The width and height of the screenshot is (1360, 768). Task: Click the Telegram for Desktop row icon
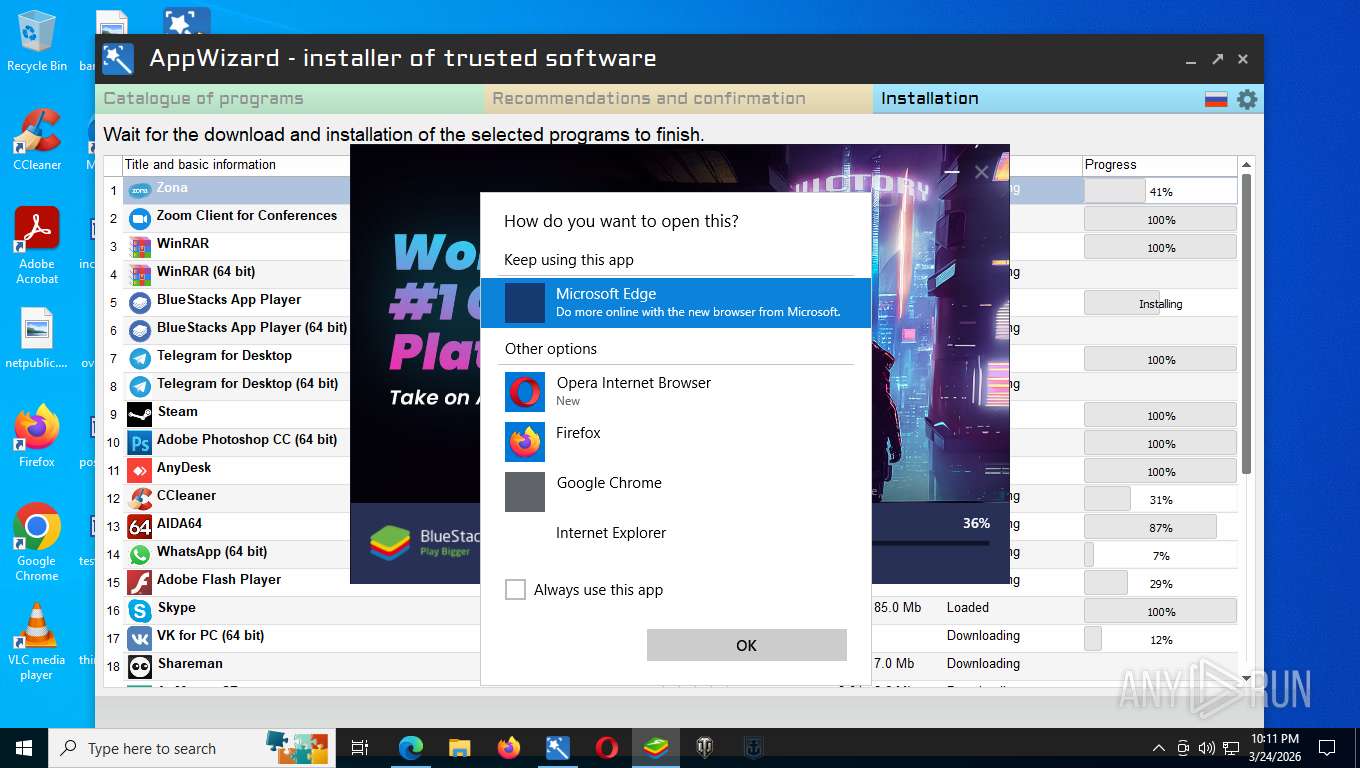coord(140,358)
